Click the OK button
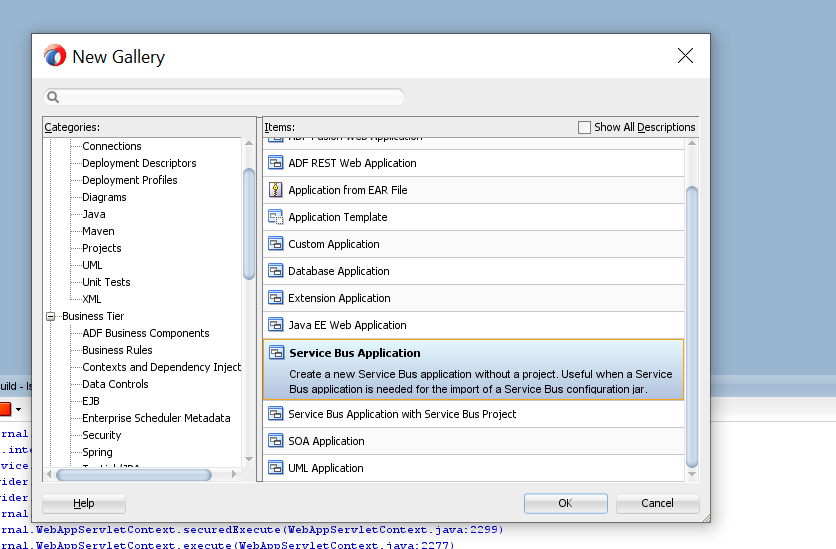The image size is (836, 549). pyautogui.click(x=566, y=503)
